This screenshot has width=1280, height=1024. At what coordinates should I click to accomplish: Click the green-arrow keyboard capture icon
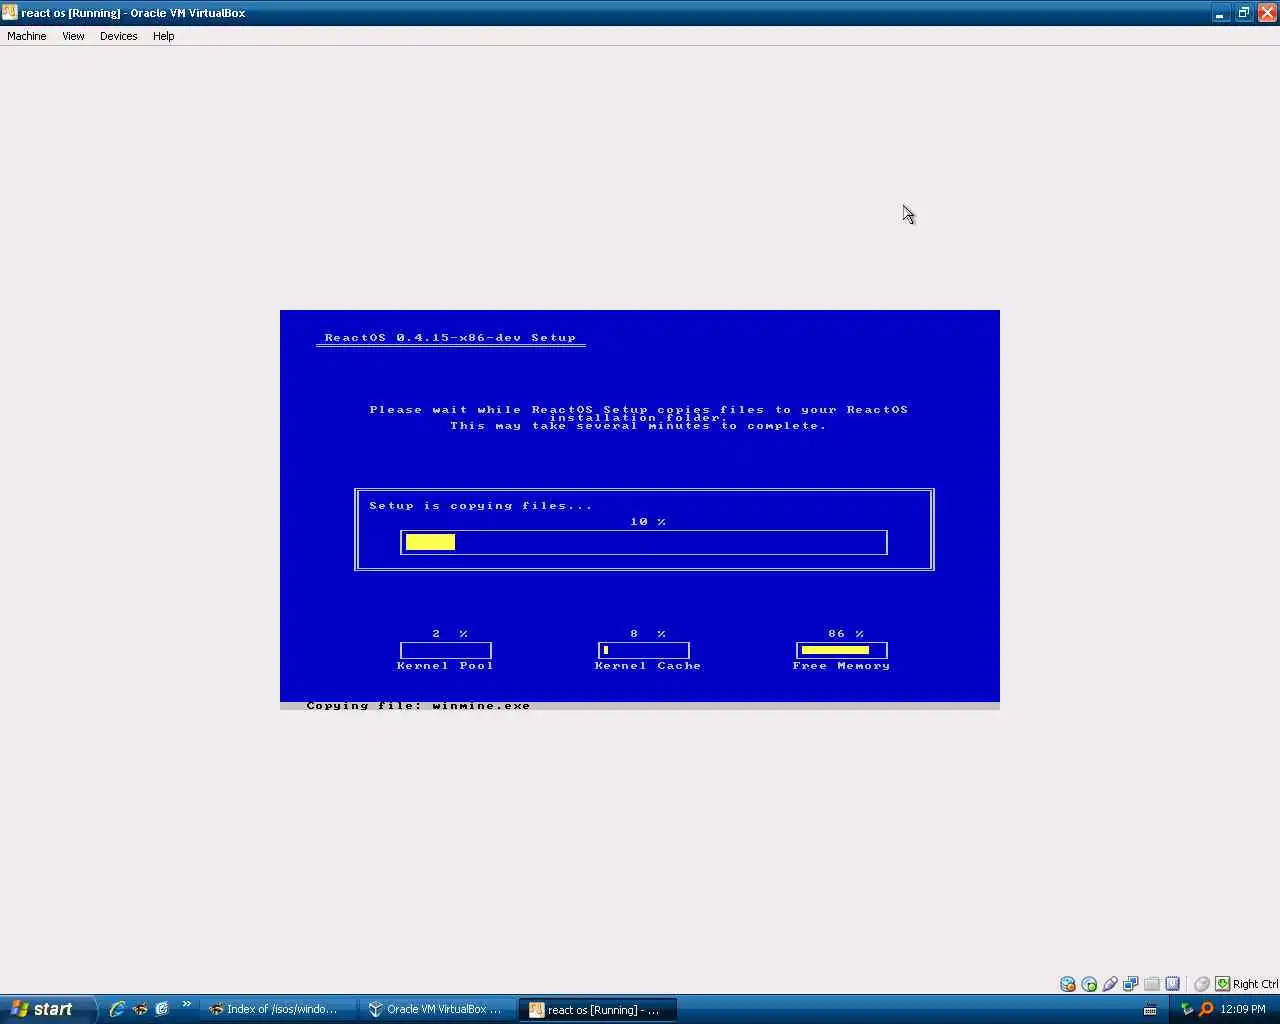1222,984
